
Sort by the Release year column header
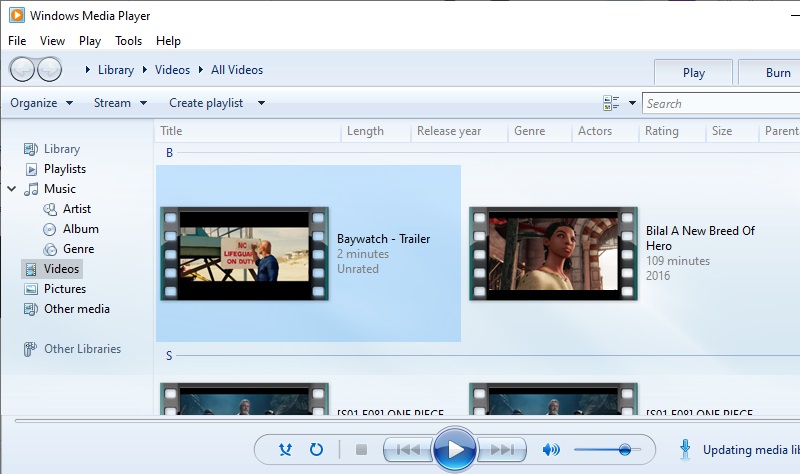459,131
